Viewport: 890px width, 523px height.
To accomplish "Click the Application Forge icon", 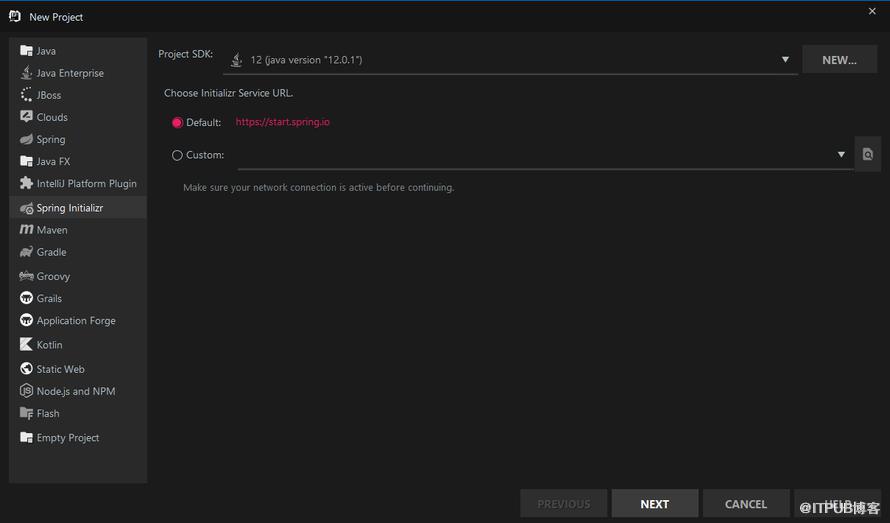I will coord(26,320).
